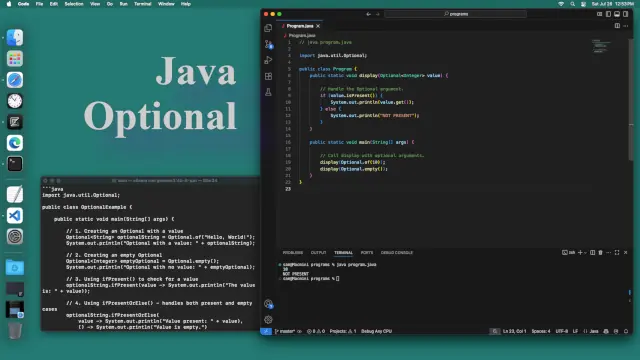Open the Trash in the Dock
Screen dimensions: 640x360
click(x=15, y=331)
